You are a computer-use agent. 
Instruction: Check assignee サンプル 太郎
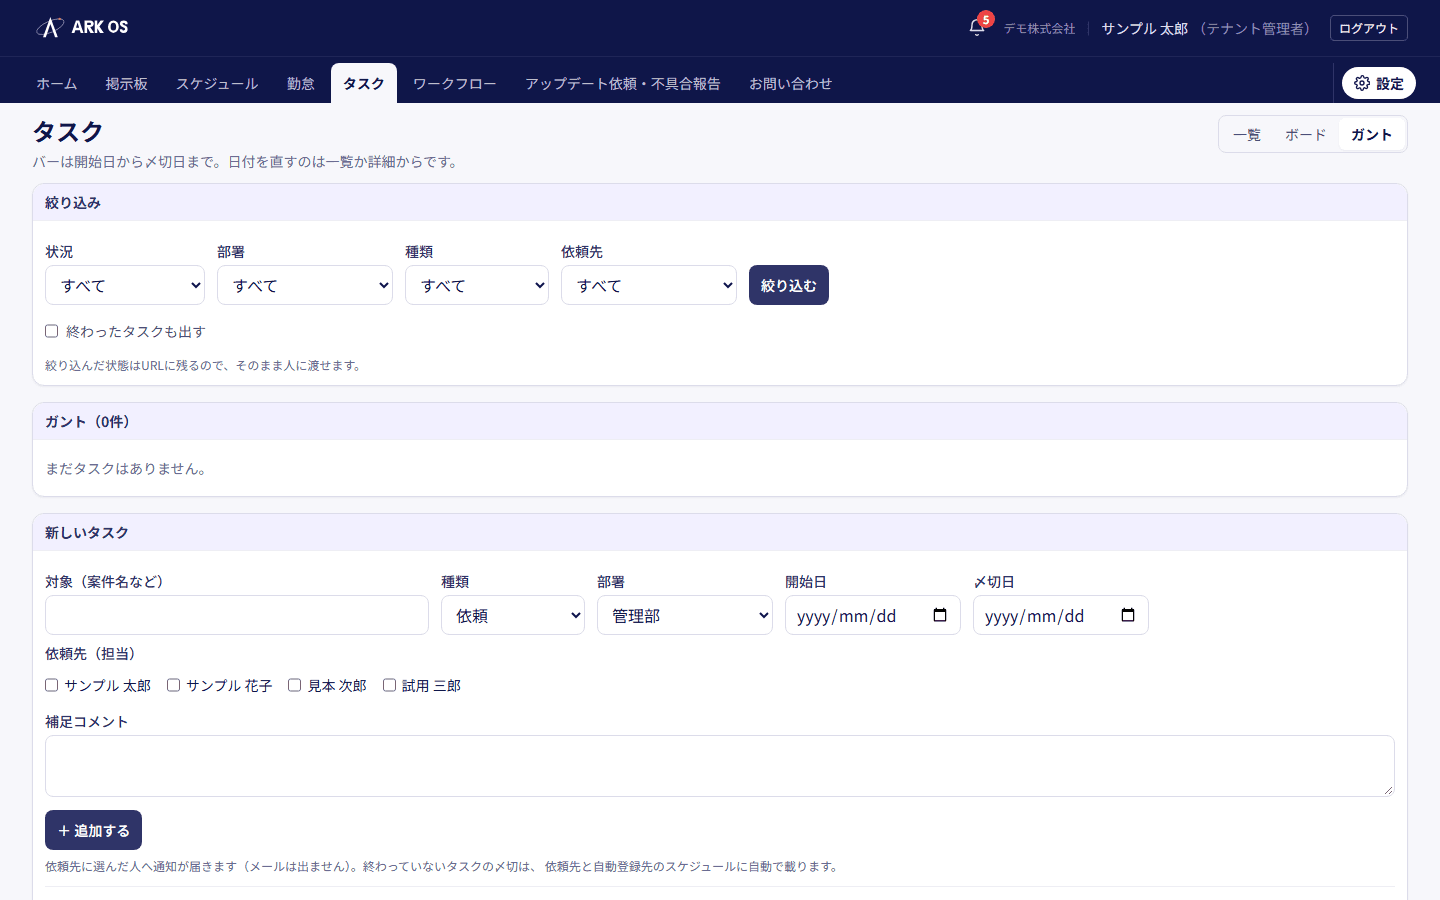[x=52, y=685]
